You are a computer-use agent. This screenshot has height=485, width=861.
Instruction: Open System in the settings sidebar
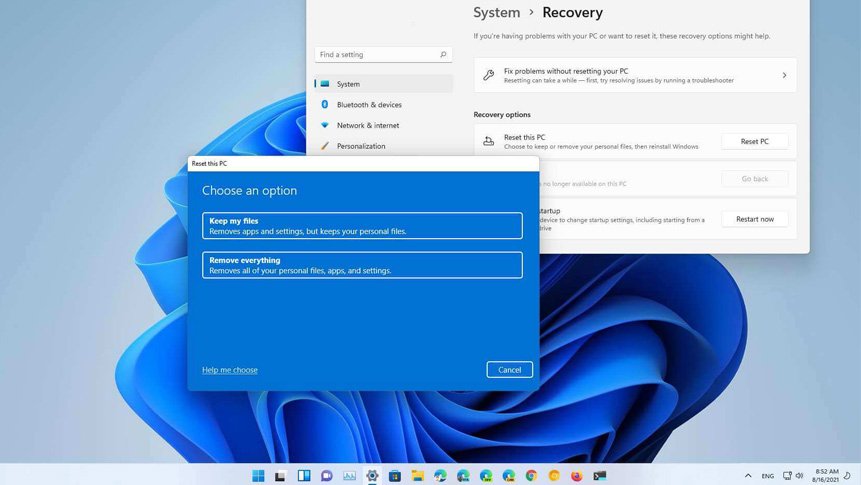pos(348,84)
